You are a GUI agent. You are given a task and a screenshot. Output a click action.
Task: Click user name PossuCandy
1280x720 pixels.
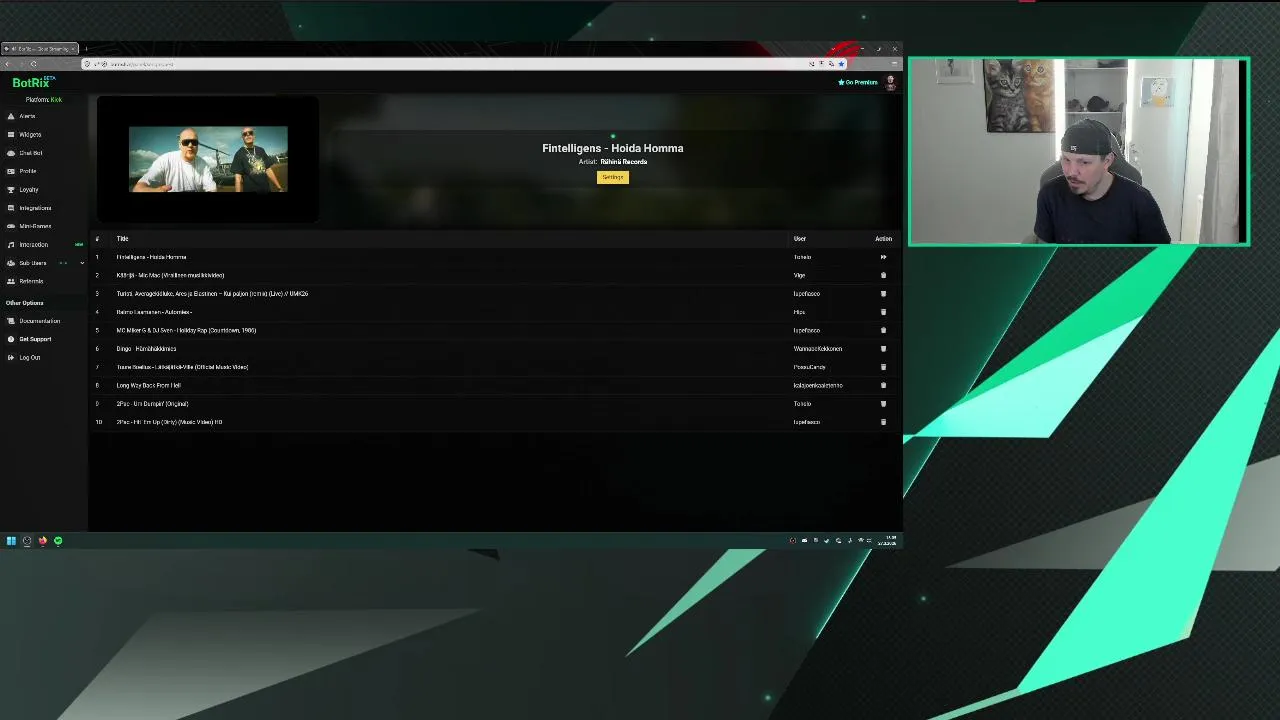point(809,367)
